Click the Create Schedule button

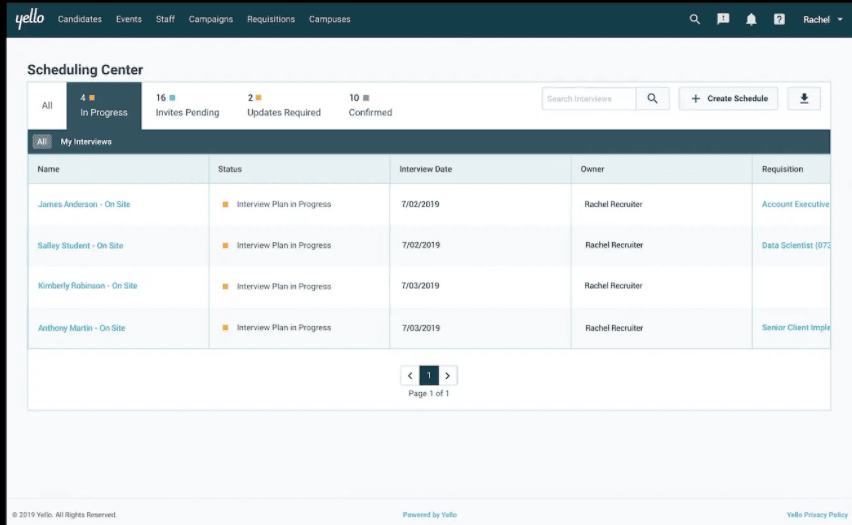click(728, 99)
